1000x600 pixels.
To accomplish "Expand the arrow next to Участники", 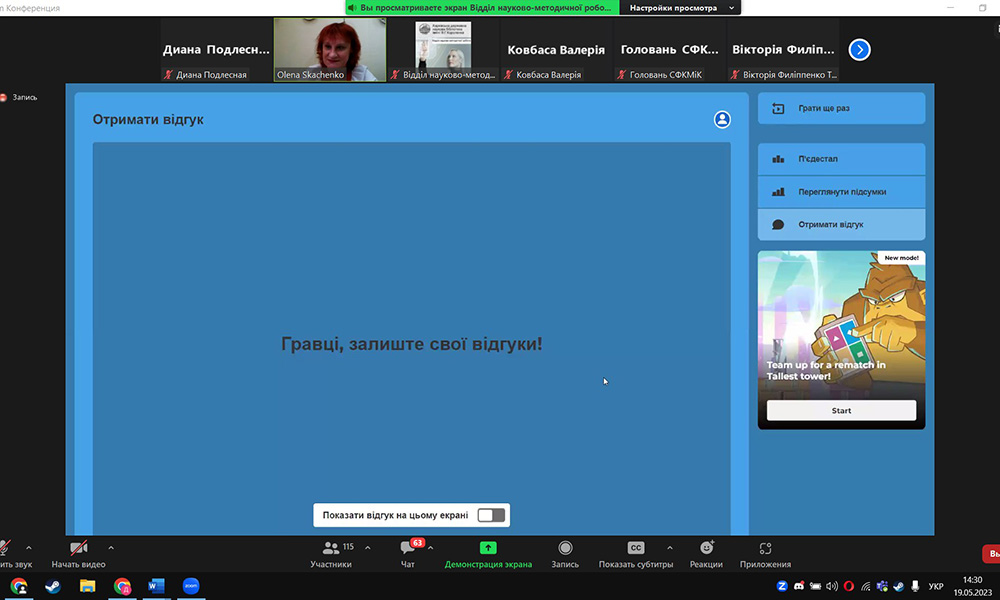I will (x=368, y=547).
